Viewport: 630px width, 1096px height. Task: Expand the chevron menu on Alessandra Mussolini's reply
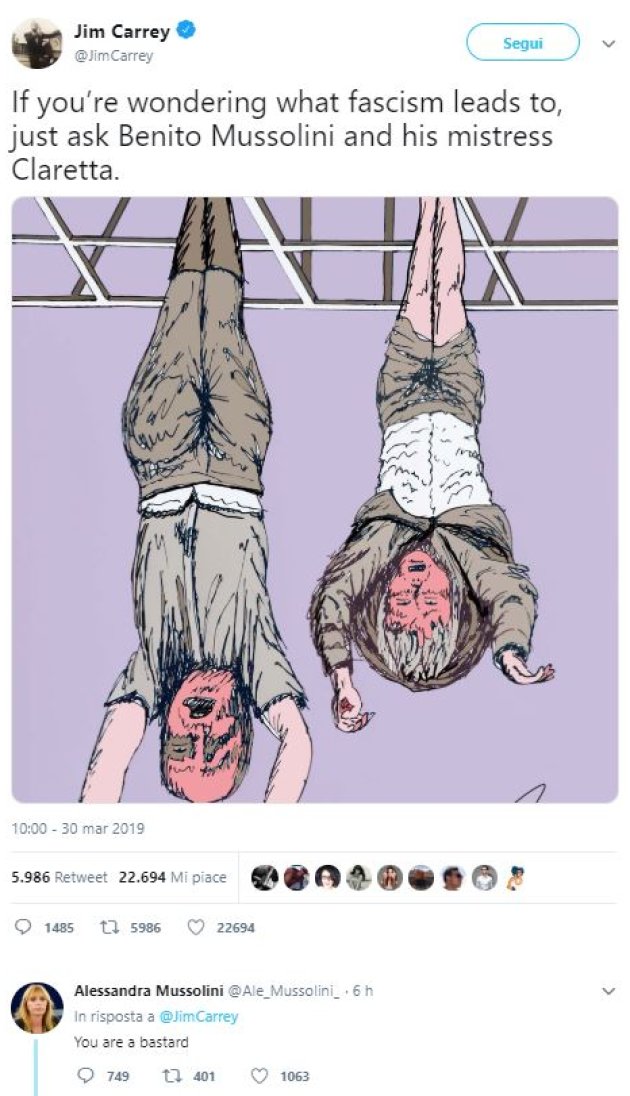608,991
